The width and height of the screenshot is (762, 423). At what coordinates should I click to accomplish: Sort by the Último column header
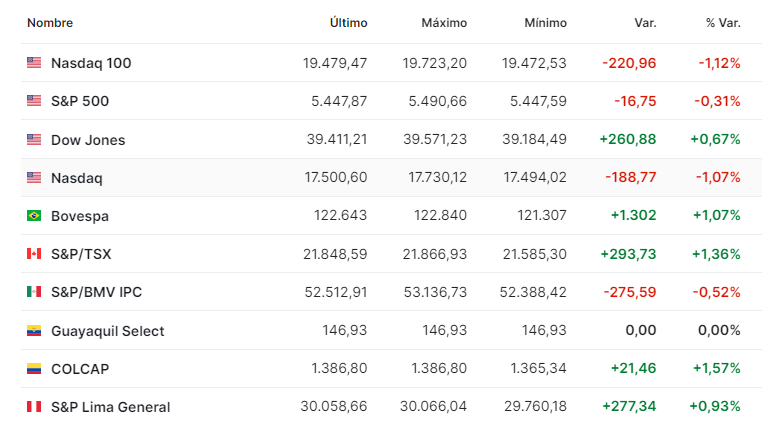[348, 23]
